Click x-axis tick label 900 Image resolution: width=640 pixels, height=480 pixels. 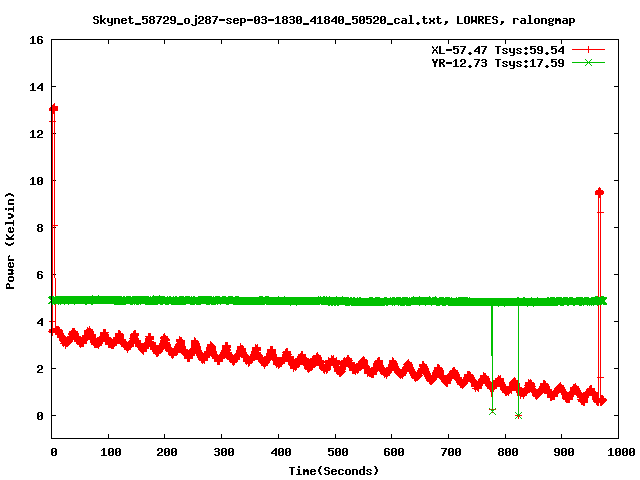point(564,452)
